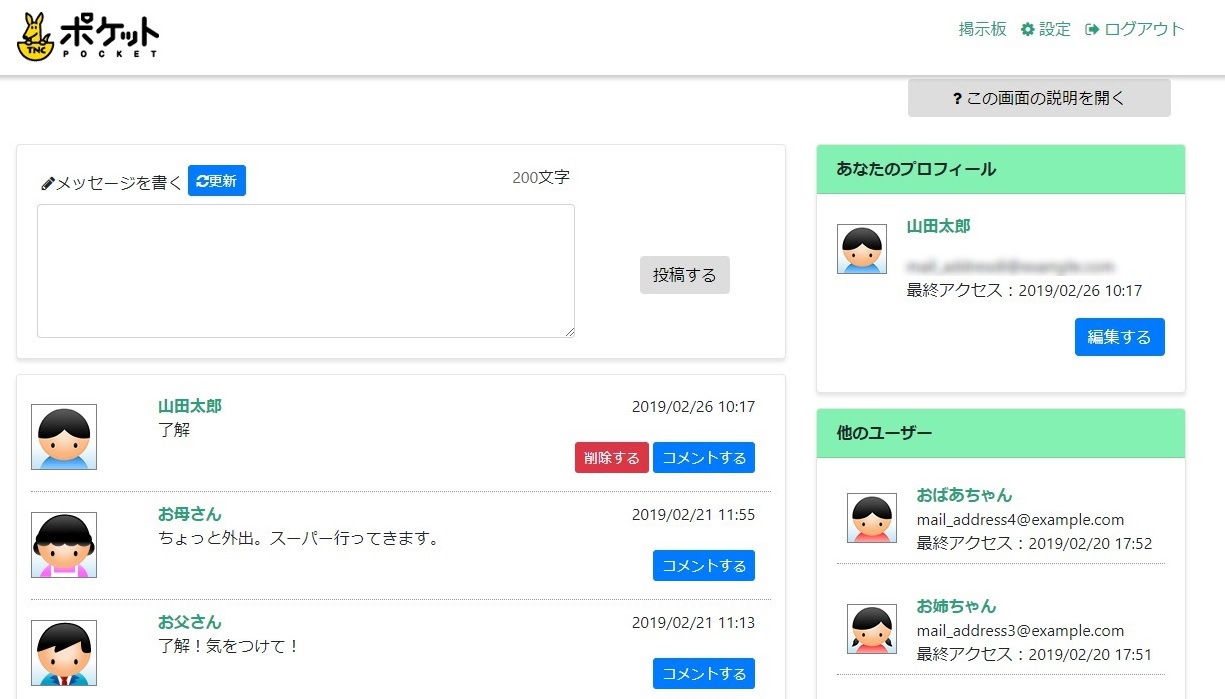Screen dimensions: 1225x699
Task: Open 山田太郎's name link on his post
Action: point(189,406)
